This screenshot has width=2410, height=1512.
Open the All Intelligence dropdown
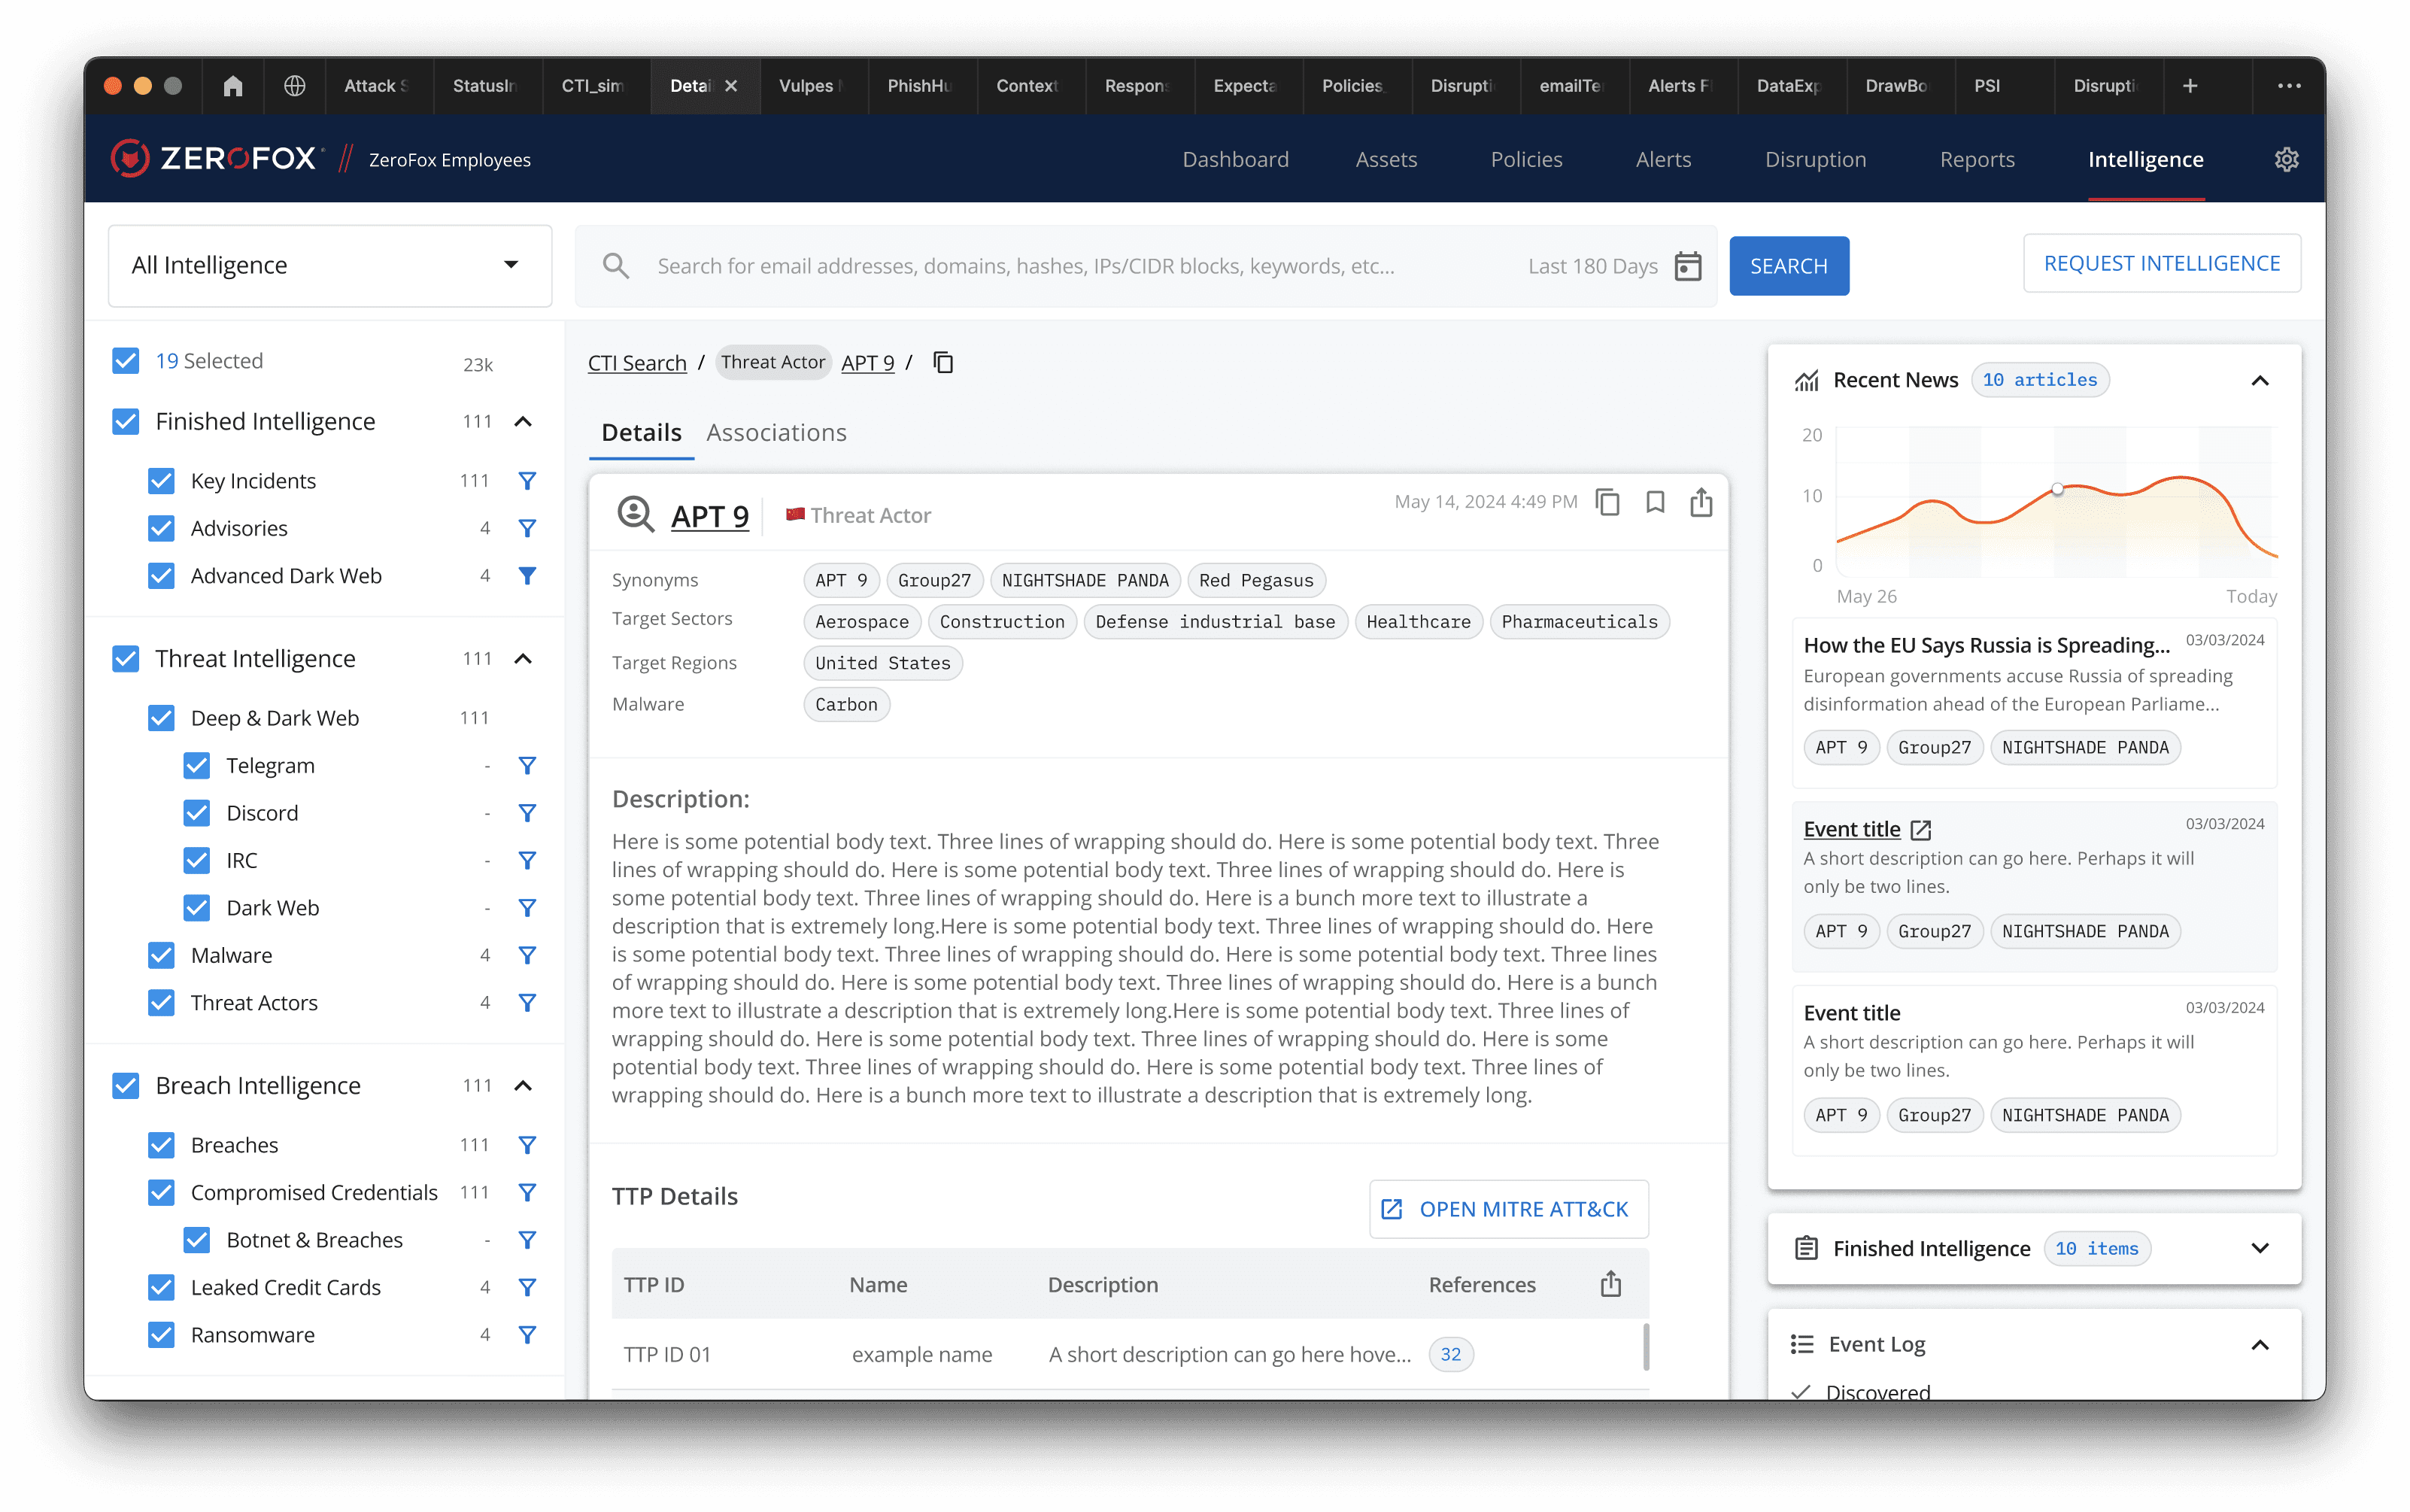click(329, 265)
